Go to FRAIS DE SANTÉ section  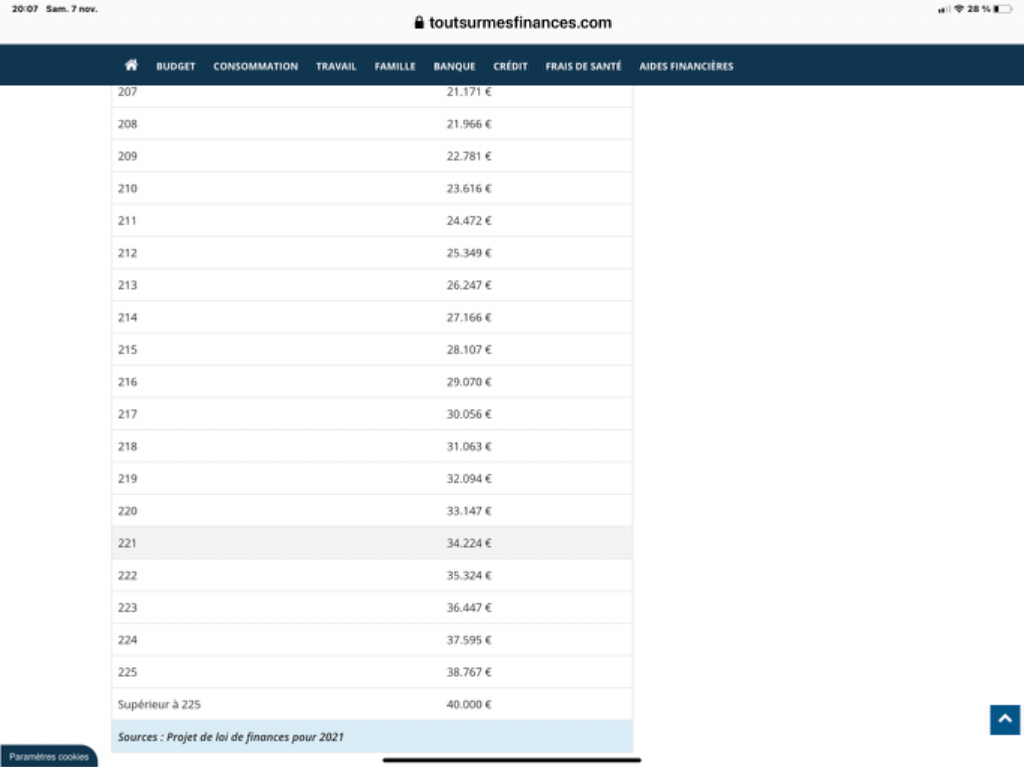coord(583,67)
